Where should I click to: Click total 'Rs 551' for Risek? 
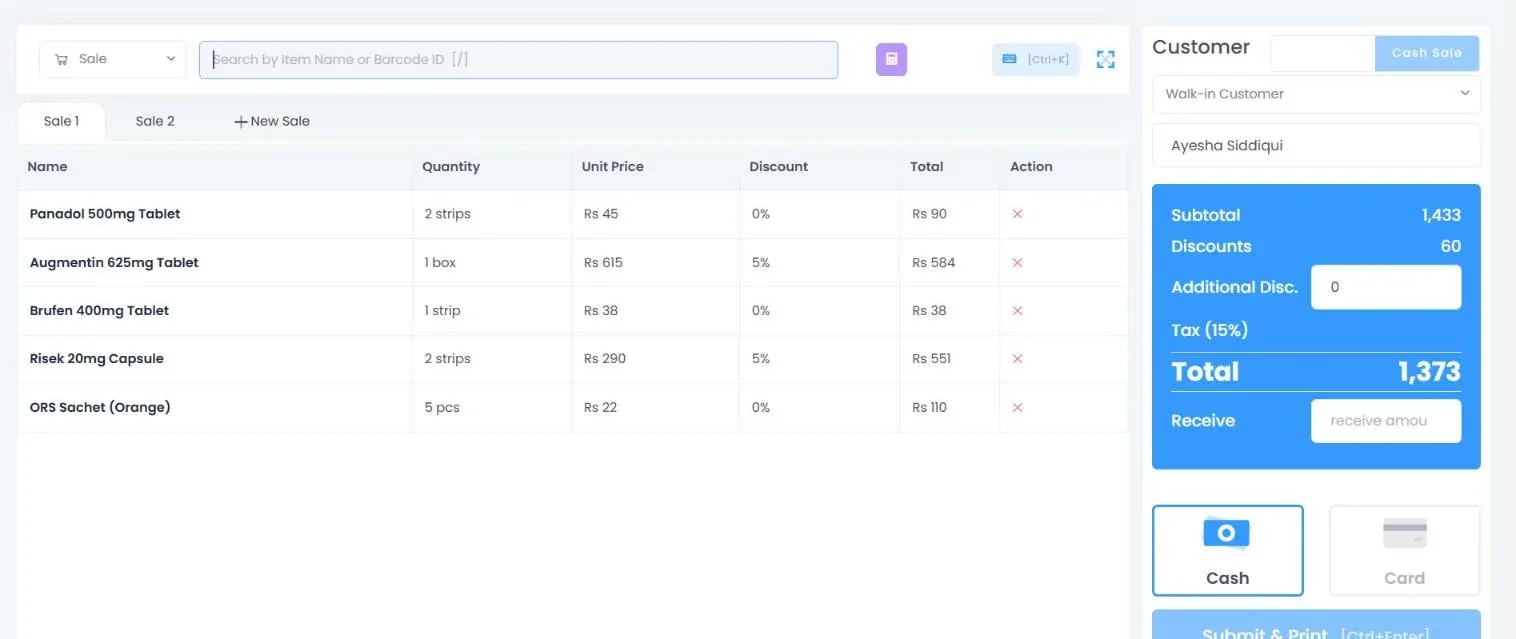pos(931,359)
